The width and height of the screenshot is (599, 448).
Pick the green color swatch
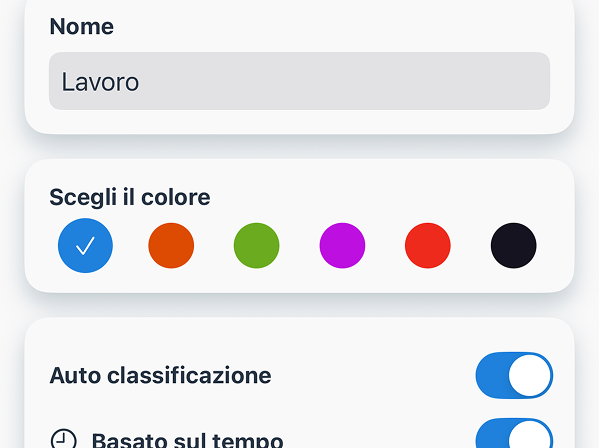[256, 246]
